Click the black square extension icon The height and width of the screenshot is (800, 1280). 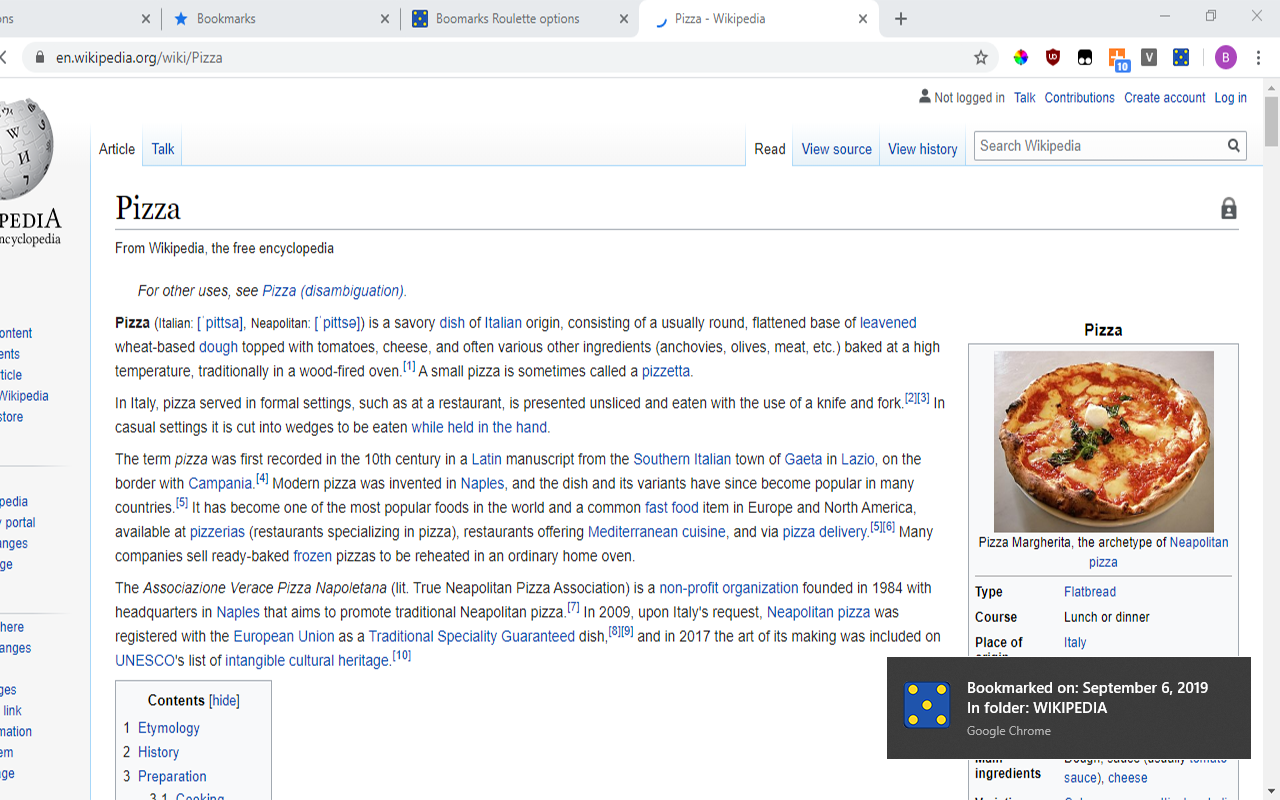click(x=1085, y=58)
